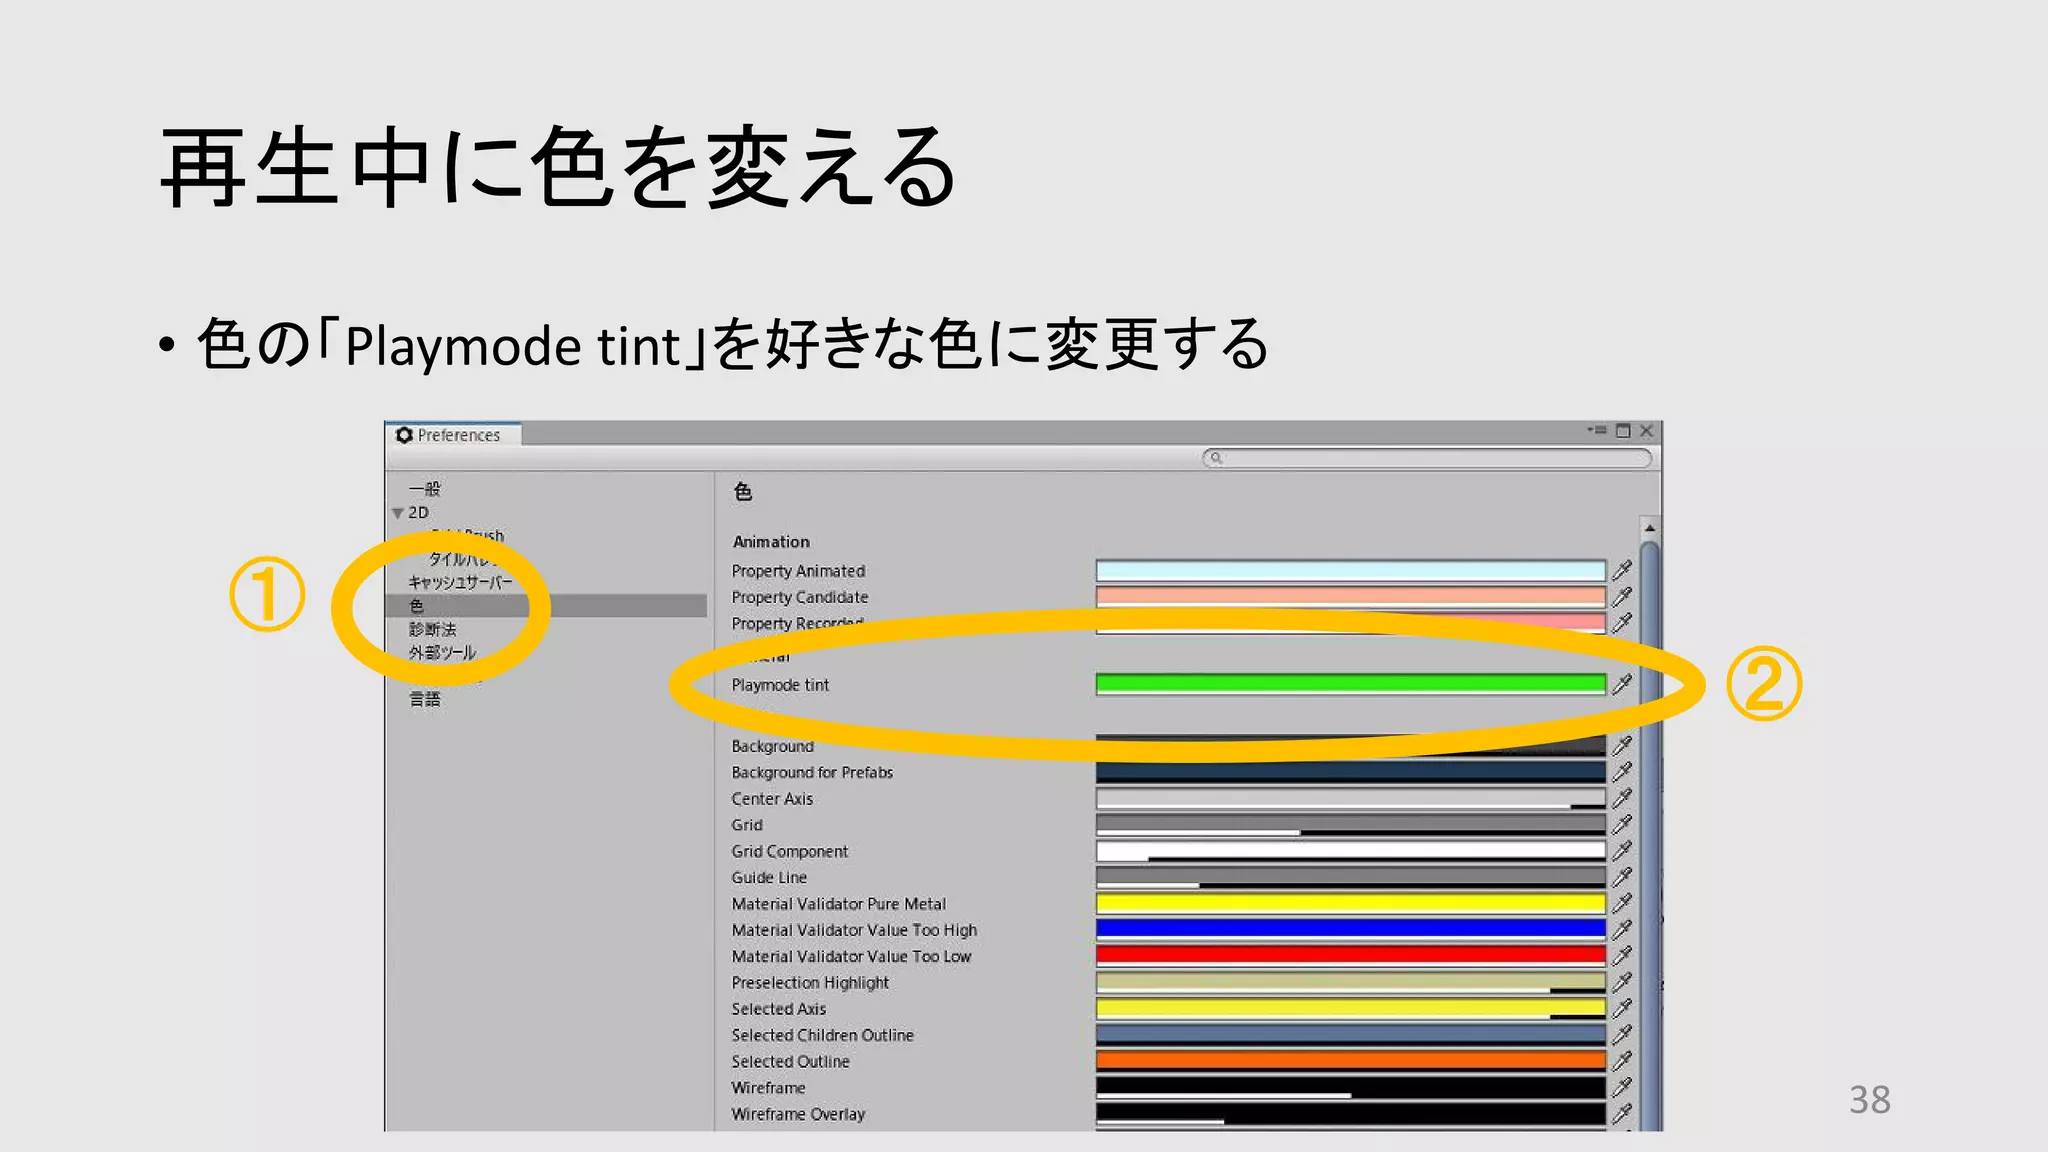Open the Property Candidate color swatch

(1351, 597)
